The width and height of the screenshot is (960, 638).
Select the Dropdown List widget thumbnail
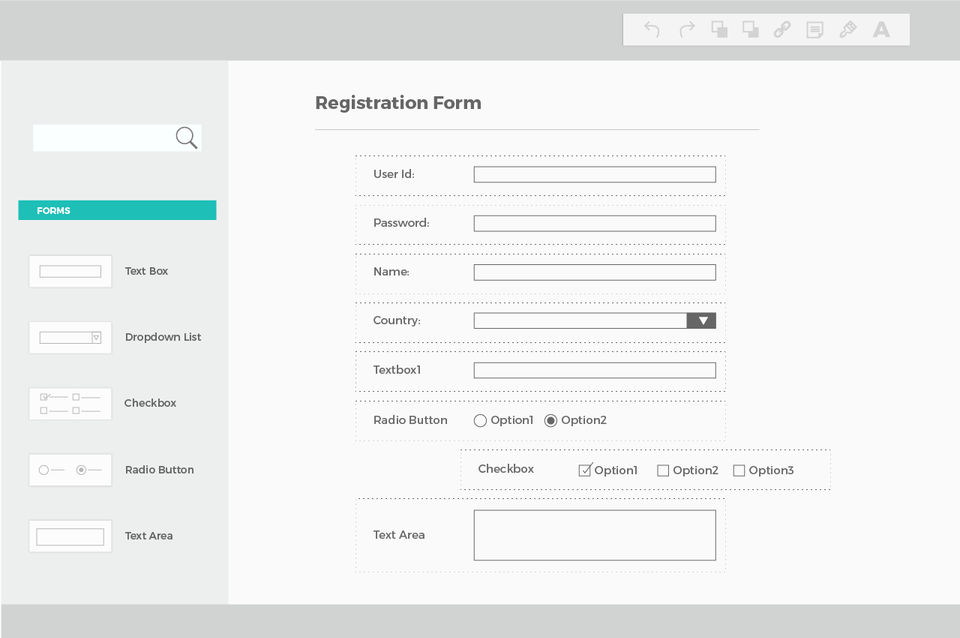pos(70,337)
